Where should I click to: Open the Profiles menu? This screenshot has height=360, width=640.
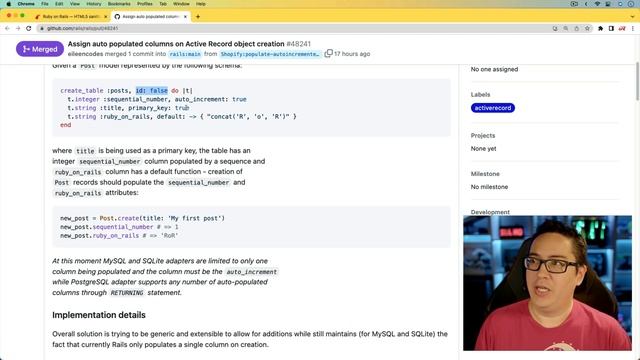(x=144, y=4)
